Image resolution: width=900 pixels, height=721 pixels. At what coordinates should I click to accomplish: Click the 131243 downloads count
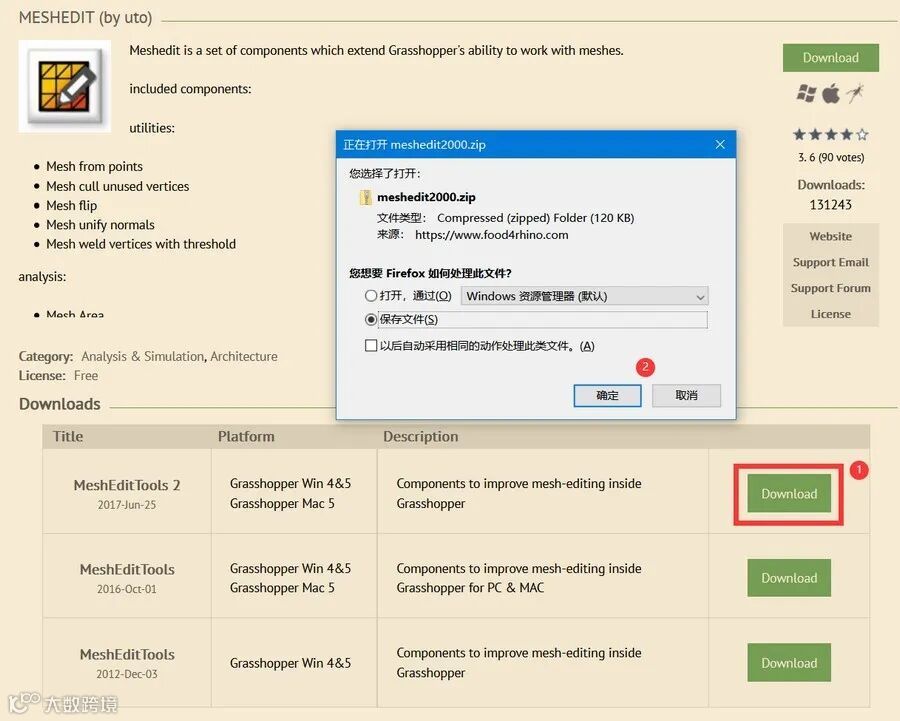[x=831, y=205]
